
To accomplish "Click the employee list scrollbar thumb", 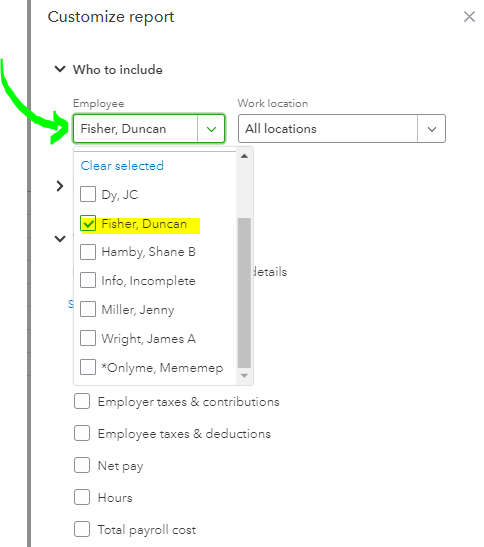I will pyautogui.click(x=244, y=293).
